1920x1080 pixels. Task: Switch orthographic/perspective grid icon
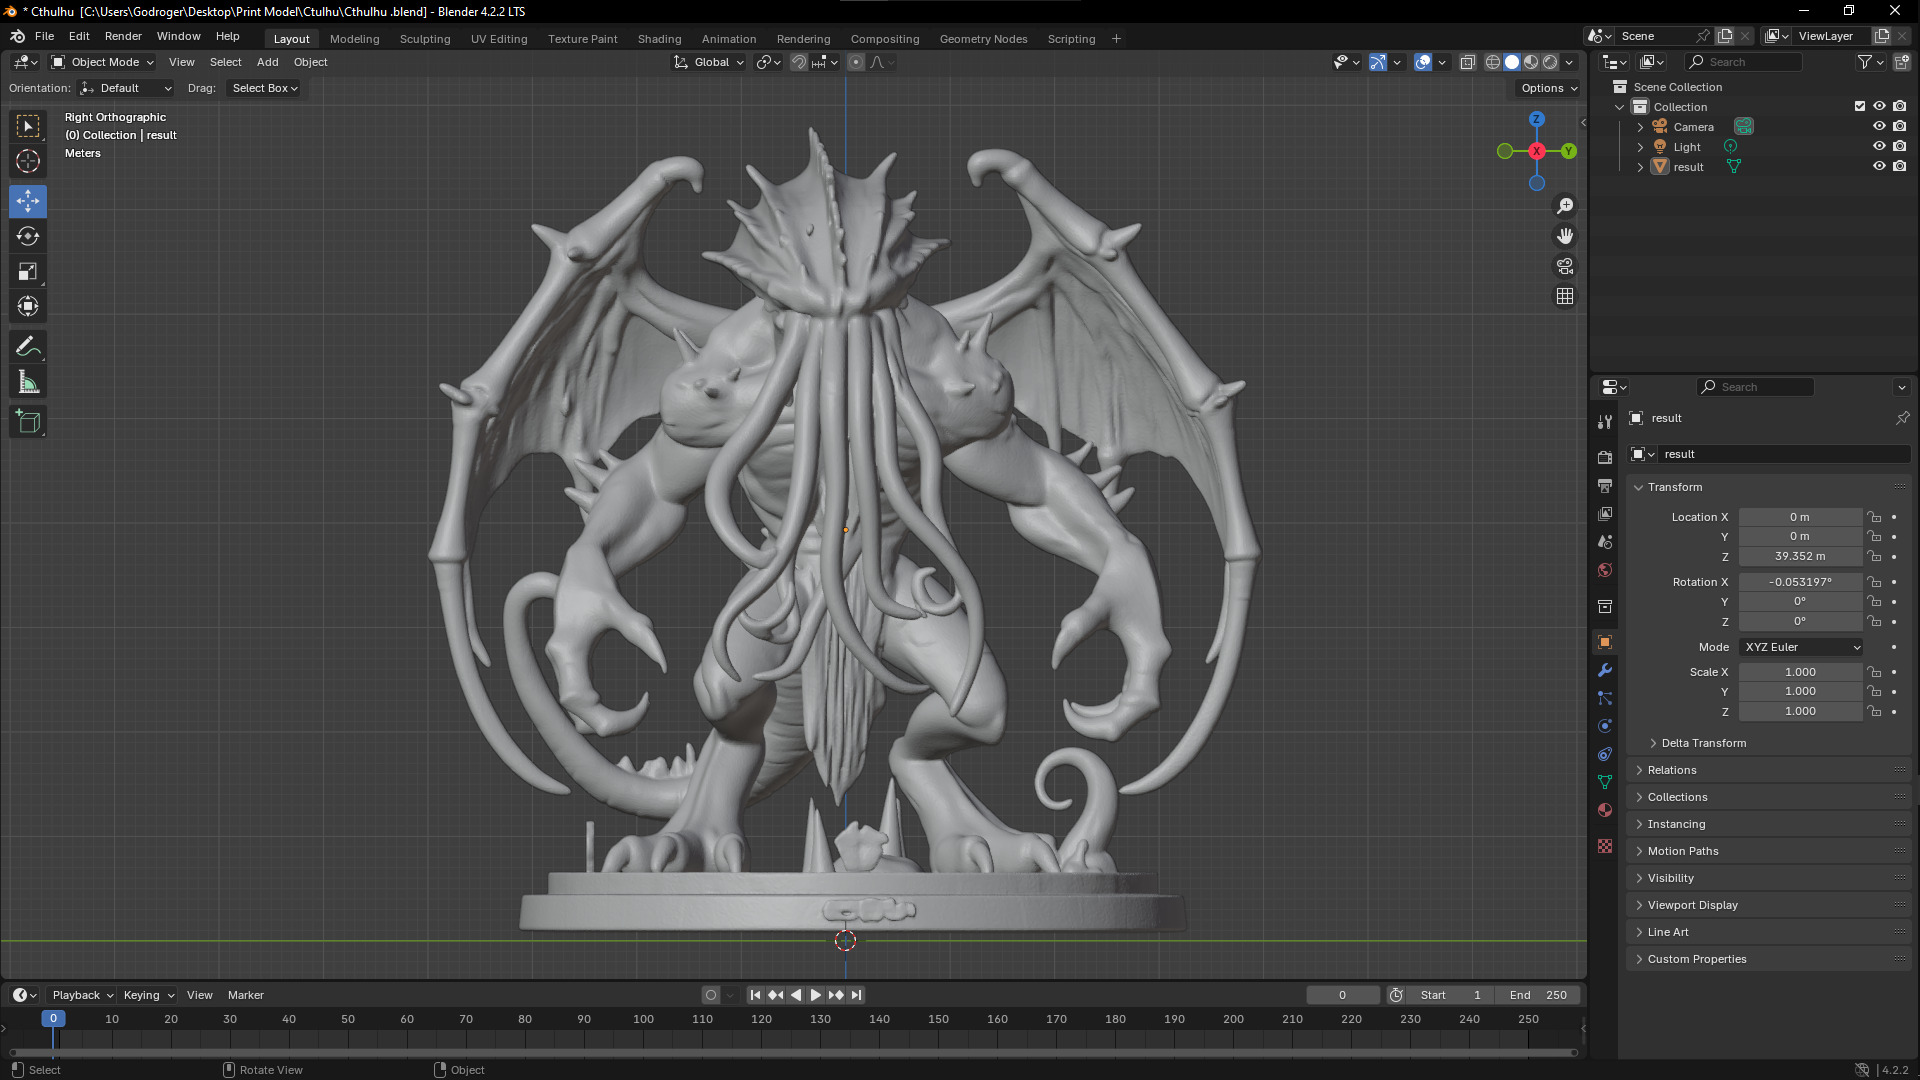click(1565, 296)
